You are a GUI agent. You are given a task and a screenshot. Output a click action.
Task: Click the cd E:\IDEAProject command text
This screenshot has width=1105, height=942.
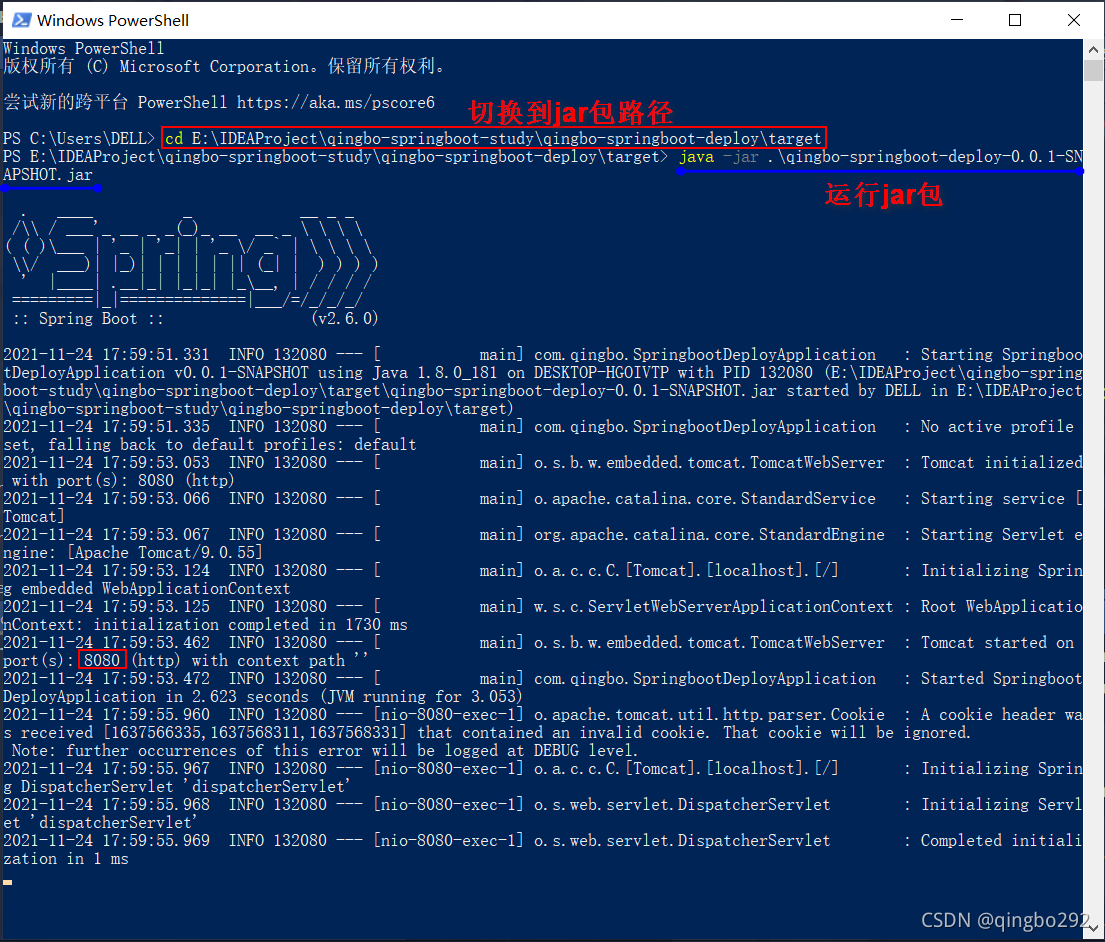493,138
